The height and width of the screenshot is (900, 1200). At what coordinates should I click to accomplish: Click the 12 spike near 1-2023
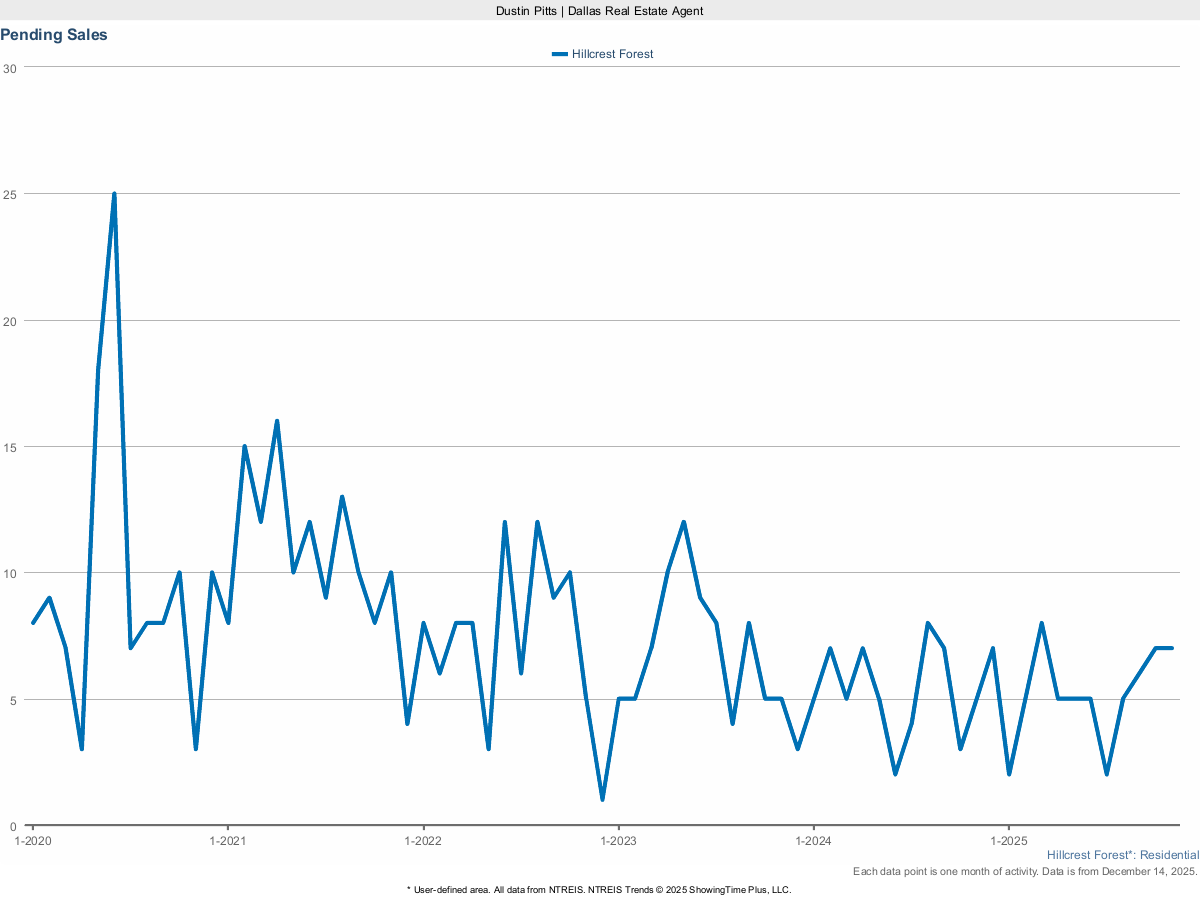pyautogui.click(x=682, y=521)
